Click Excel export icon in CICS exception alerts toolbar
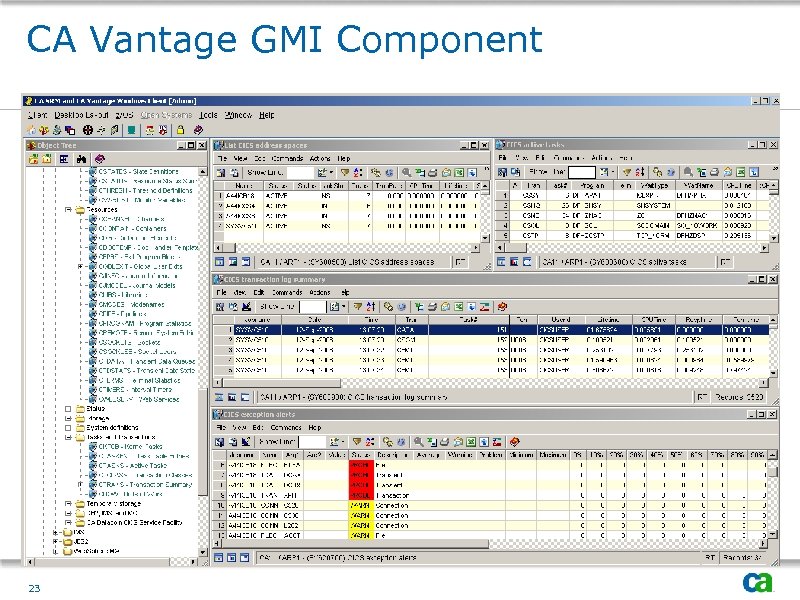The image size is (800, 600). 471,442
